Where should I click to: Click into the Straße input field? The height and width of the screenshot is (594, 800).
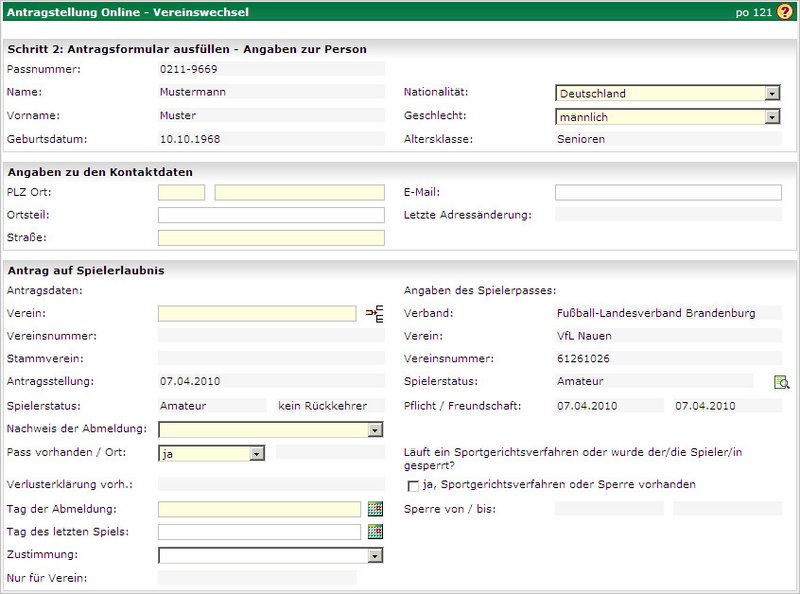[271, 238]
